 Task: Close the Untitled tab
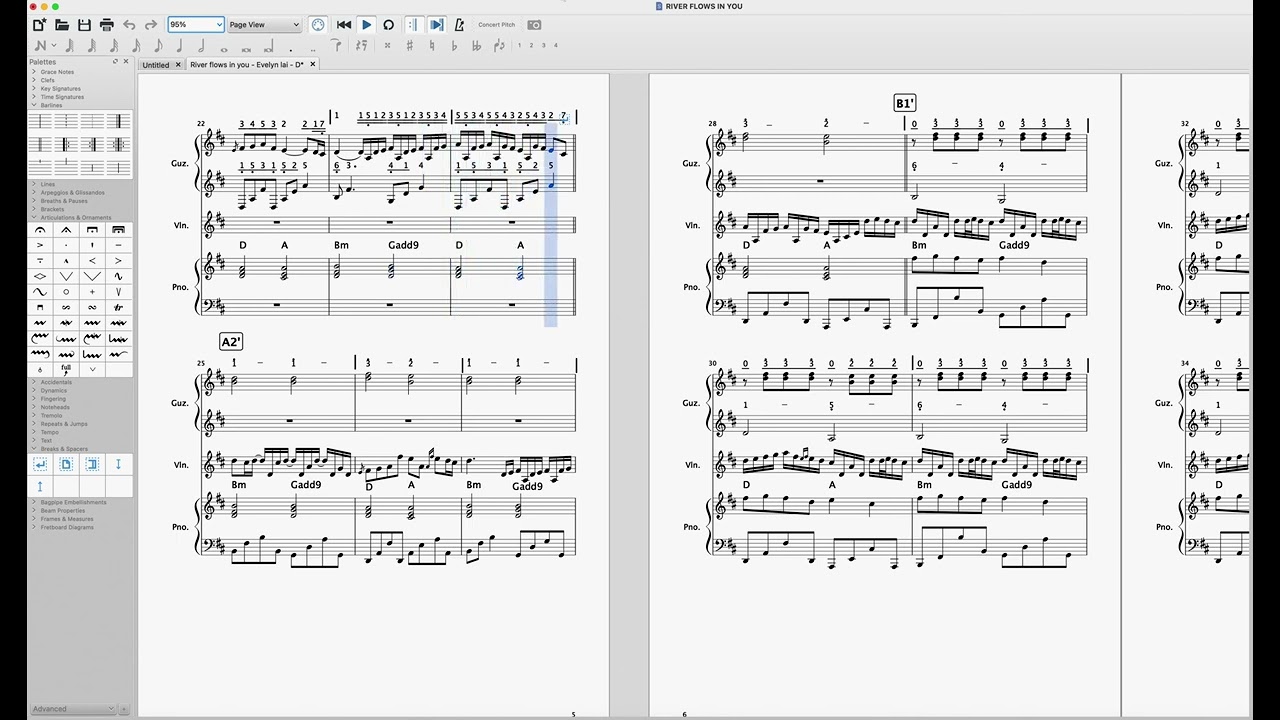(x=178, y=65)
